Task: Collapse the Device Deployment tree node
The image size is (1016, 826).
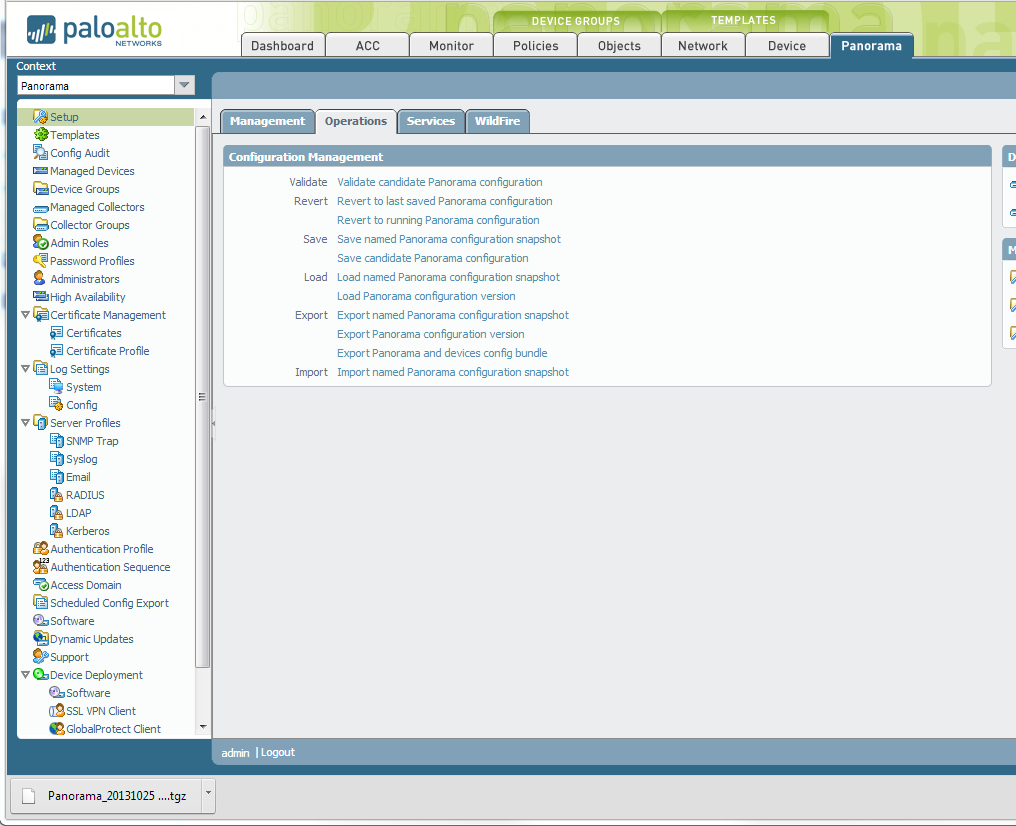Action: tap(25, 674)
